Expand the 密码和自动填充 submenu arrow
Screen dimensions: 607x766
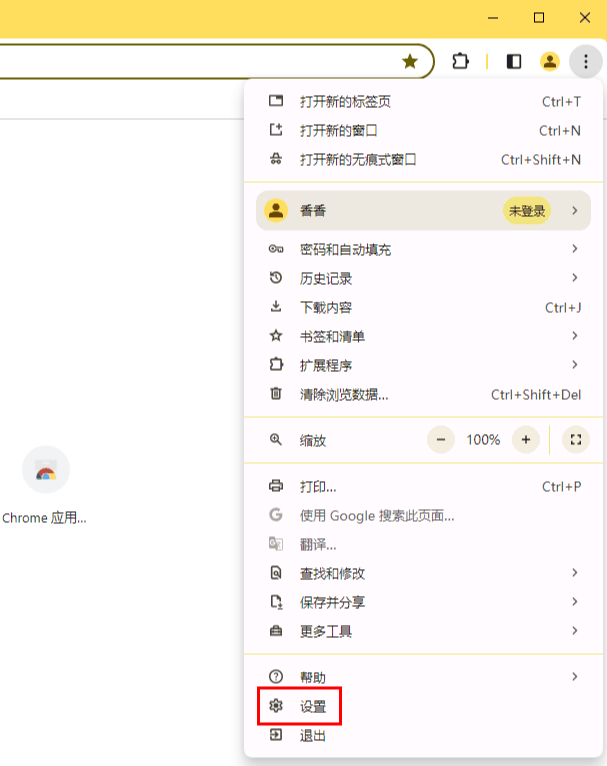pyautogui.click(x=575, y=249)
